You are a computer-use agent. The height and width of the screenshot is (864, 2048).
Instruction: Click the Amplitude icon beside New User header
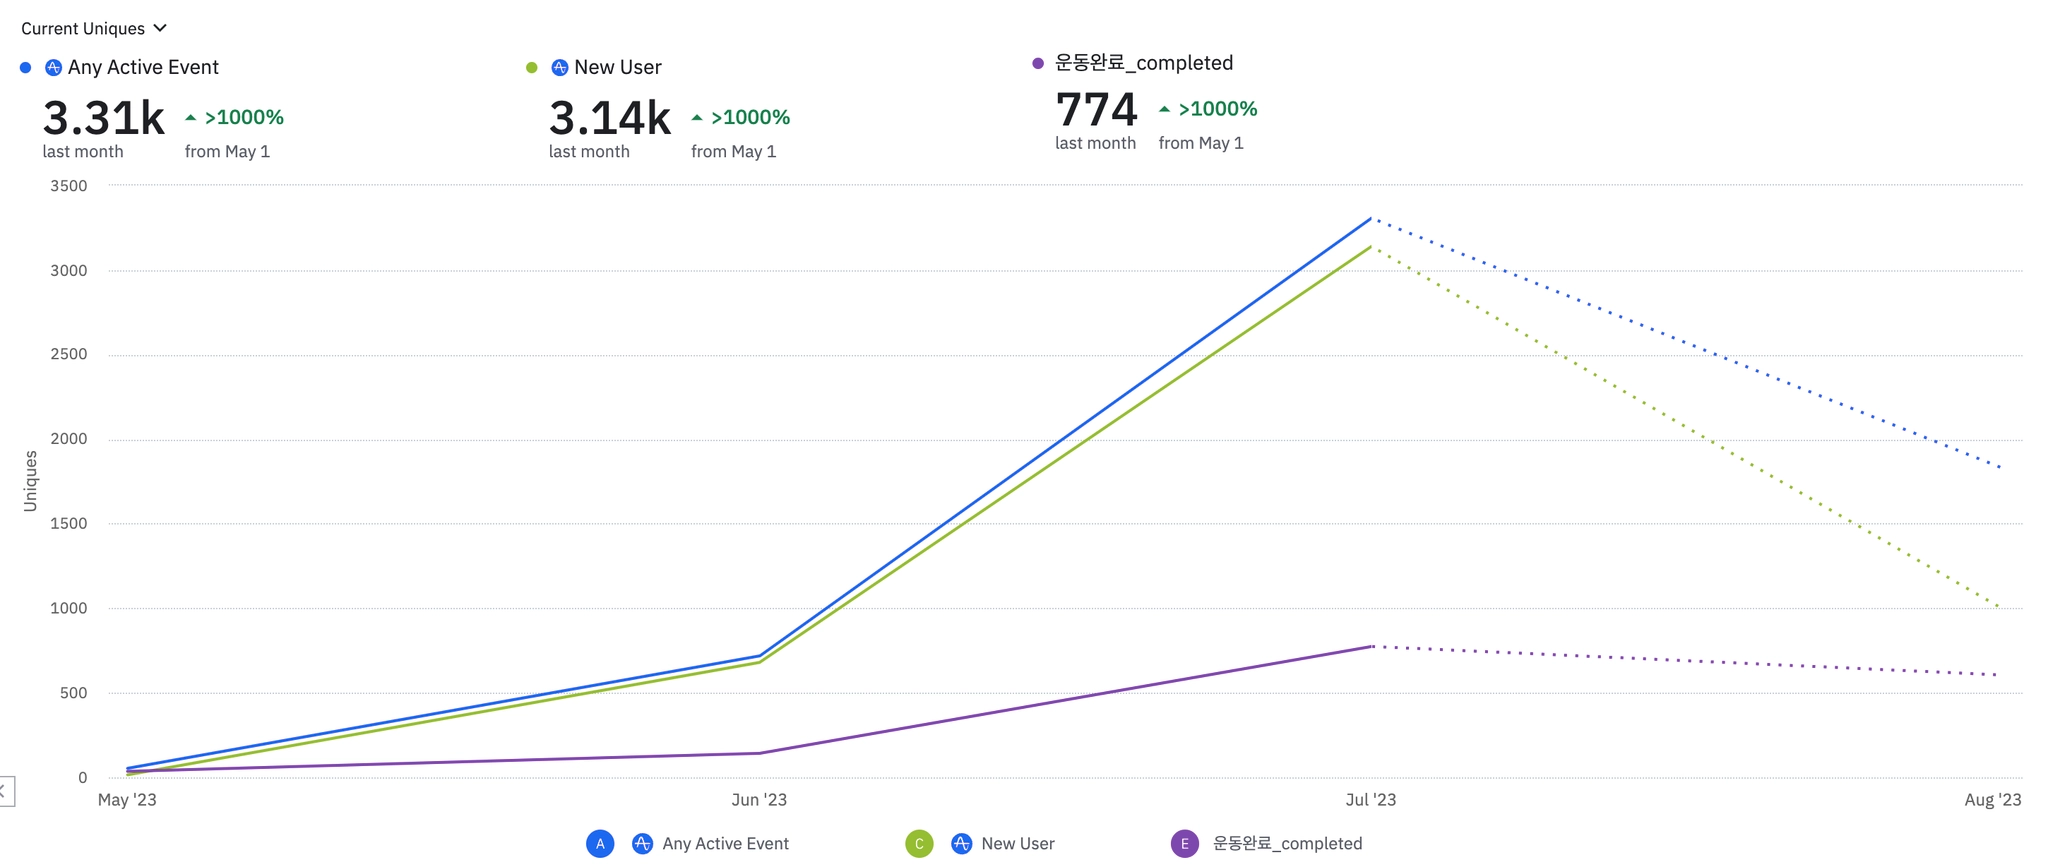(x=560, y=67)
